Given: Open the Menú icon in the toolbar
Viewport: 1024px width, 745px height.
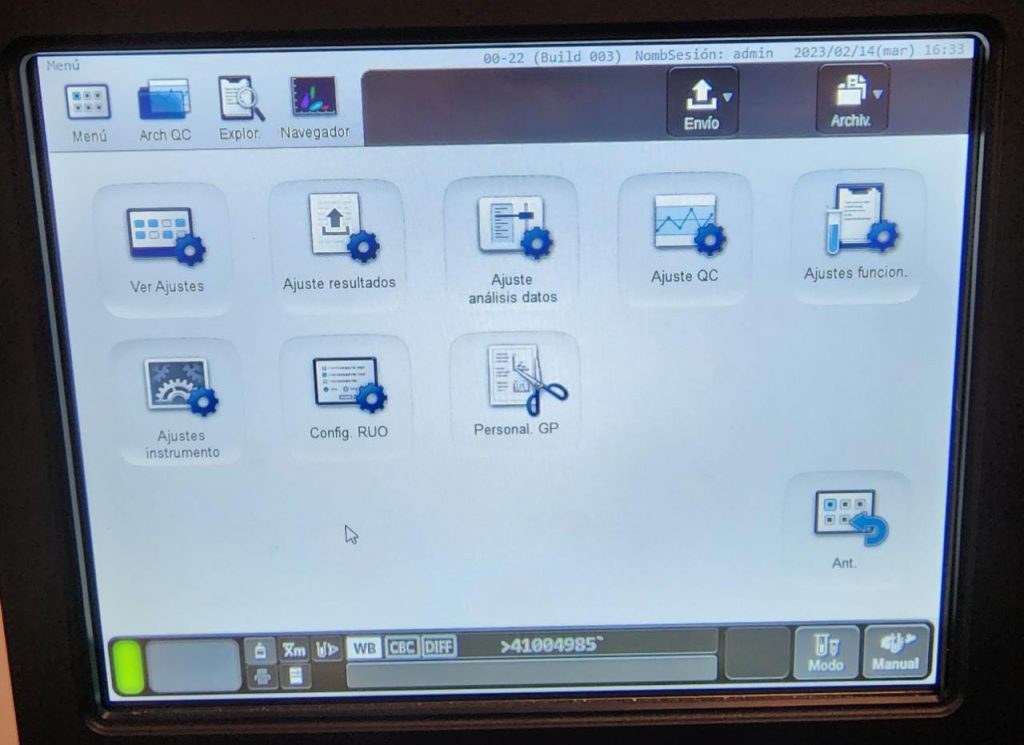Looking at the screenshot, I should [88, 112].
